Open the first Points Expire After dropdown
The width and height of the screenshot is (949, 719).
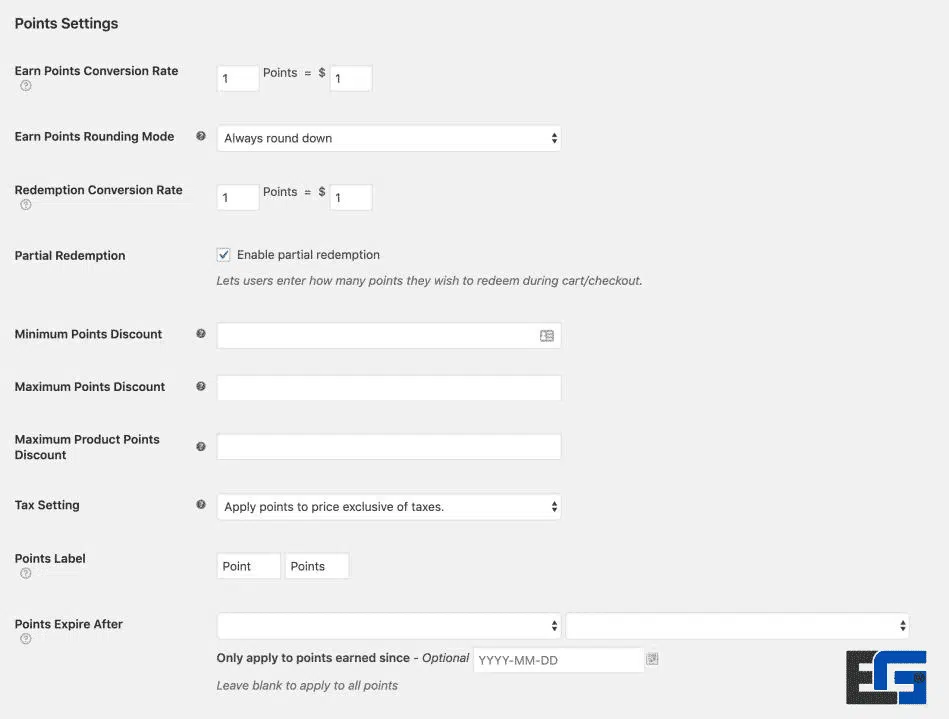tap(388, 624)
